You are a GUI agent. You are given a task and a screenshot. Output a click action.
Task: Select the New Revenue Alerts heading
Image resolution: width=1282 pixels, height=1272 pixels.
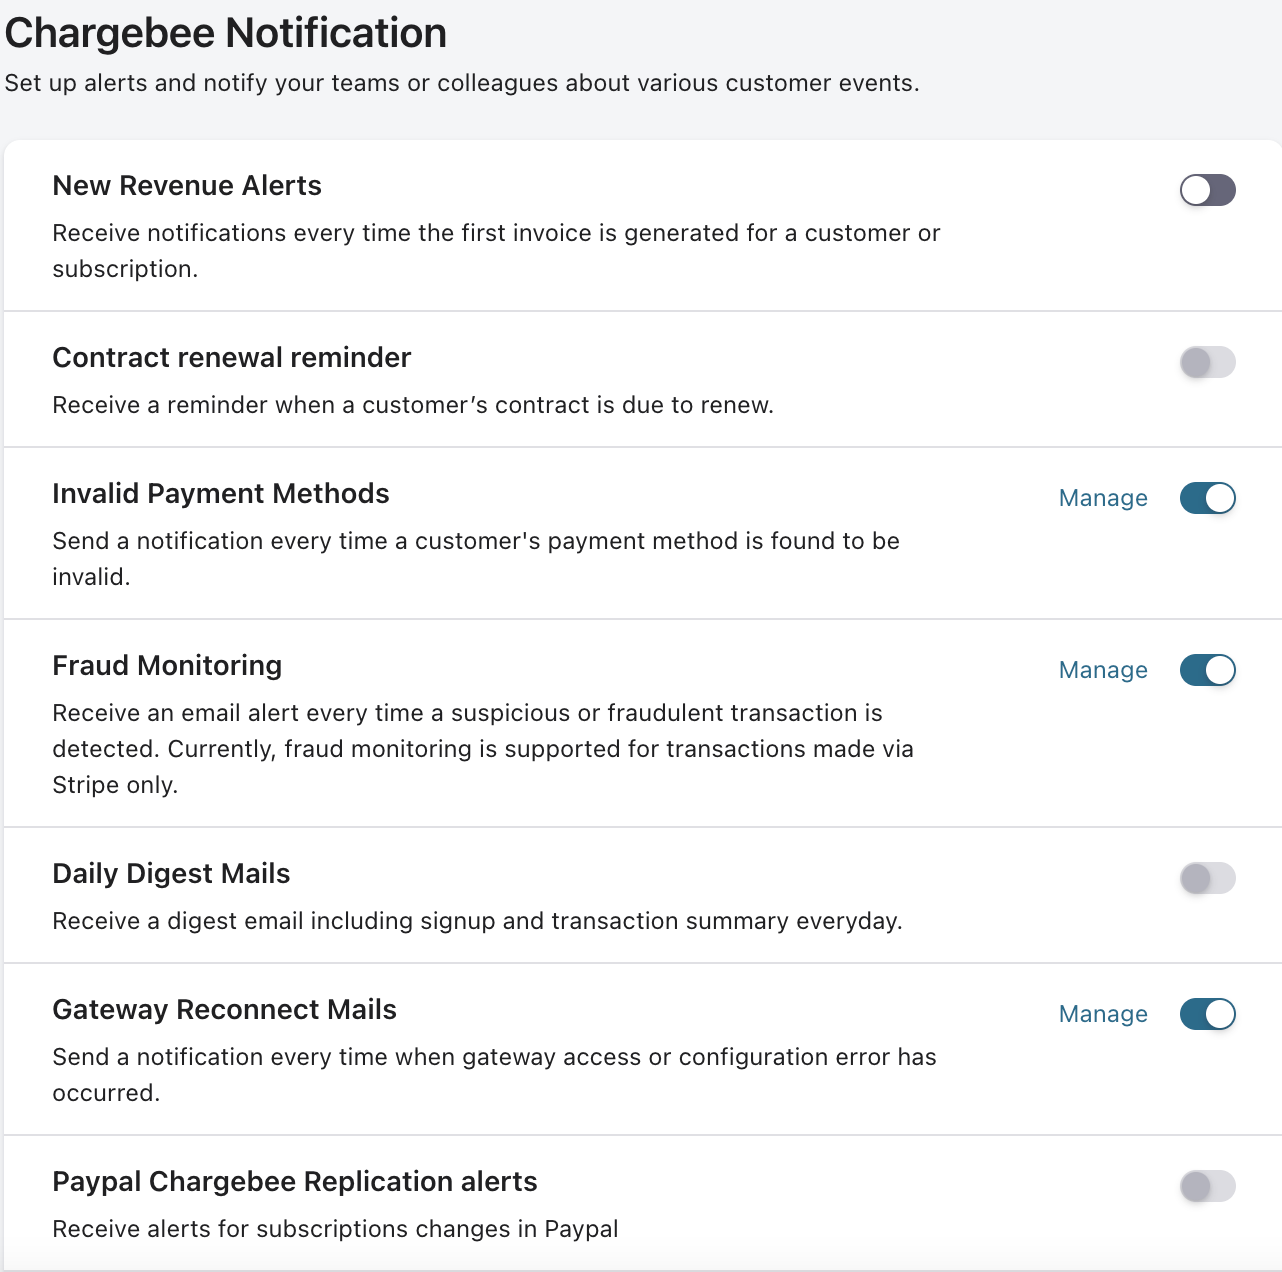tap(187, 186)
